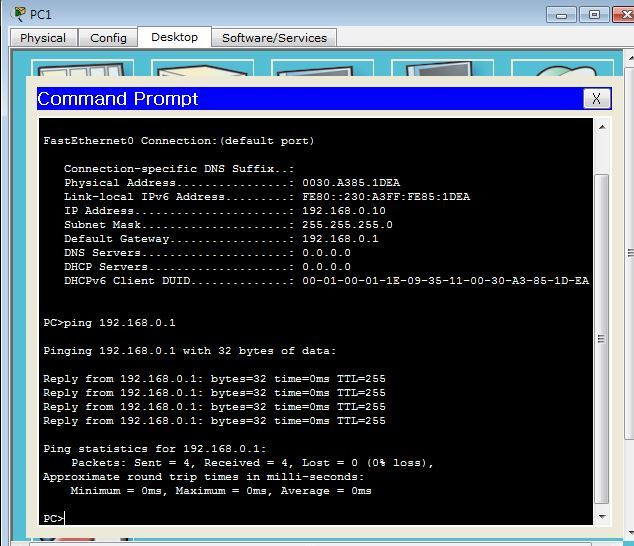Click the DNS Servers 0.0.0.0 line
Image resolution: width=634 pixels, height=546 pixels.
207,253
